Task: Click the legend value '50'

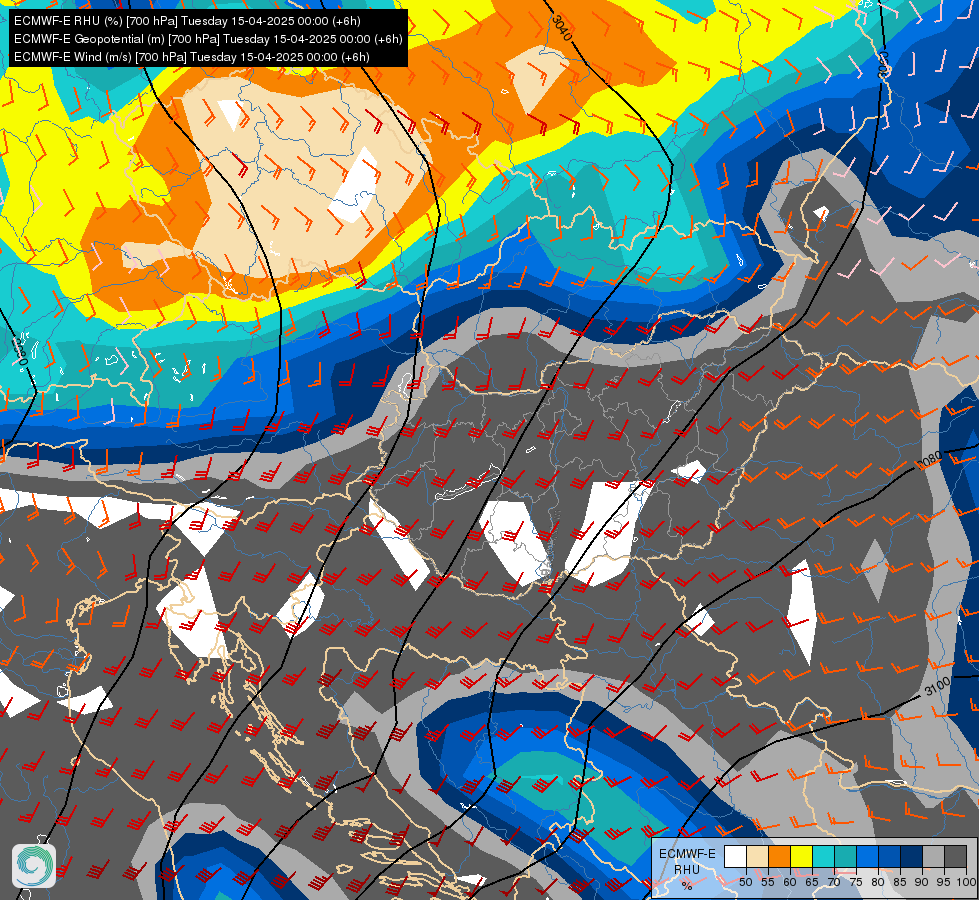Action: click(746, 882)
